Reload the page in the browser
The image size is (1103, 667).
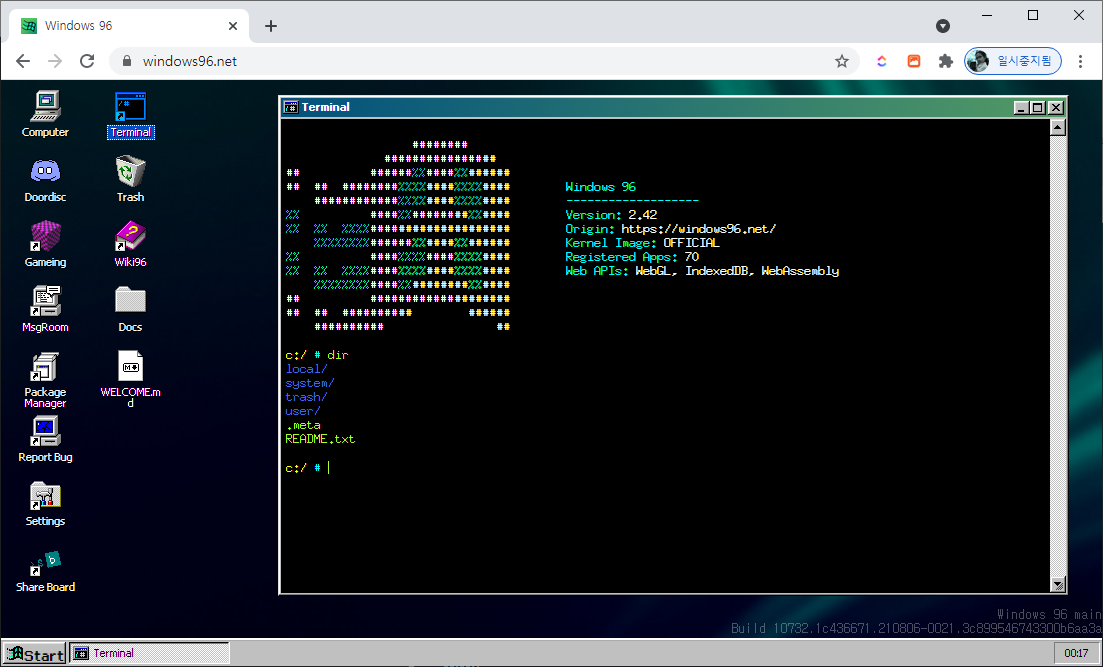click(87, 61)
